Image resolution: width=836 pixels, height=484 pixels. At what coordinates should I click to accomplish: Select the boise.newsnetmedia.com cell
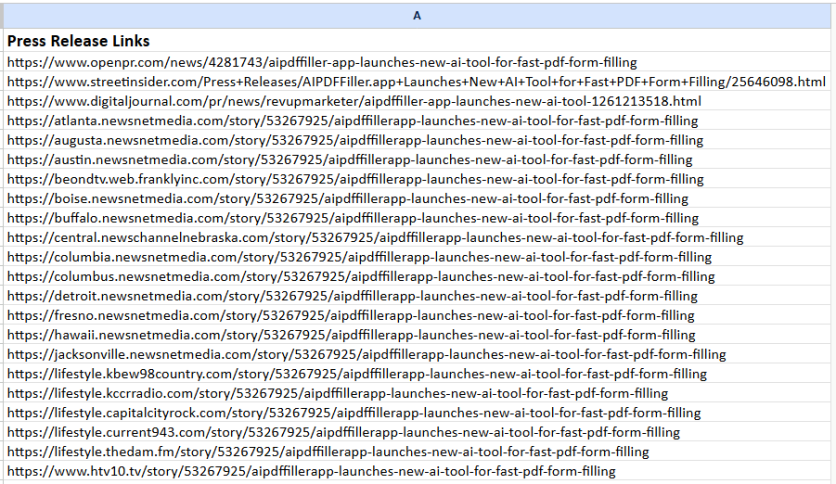click(x=417, y=198)
